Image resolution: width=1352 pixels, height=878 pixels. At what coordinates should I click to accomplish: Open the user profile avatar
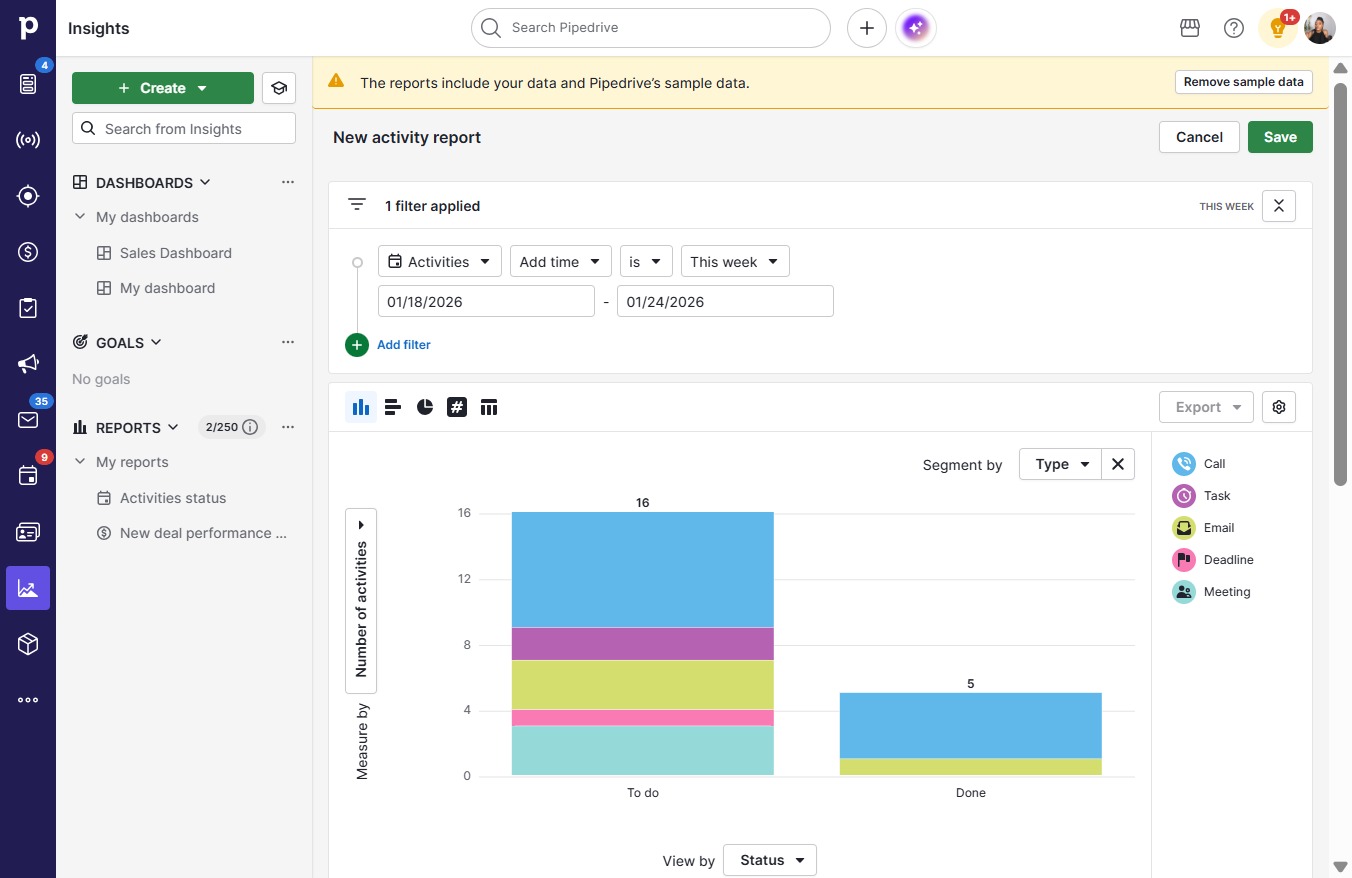pyautogui.click(x=1320, y=28)
